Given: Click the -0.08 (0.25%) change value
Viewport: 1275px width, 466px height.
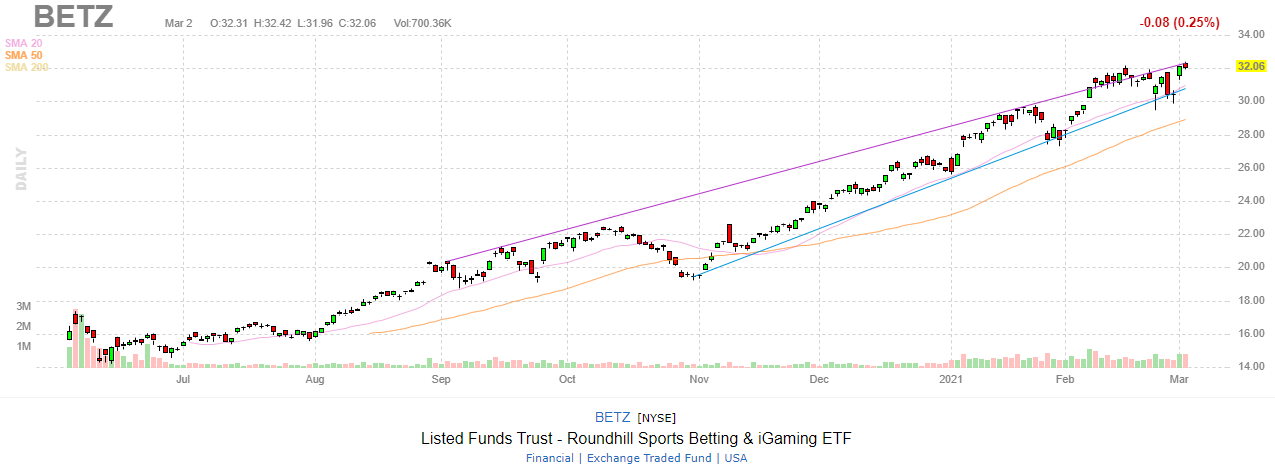Looking at the screenshot, I should [x=1179, y=23].
